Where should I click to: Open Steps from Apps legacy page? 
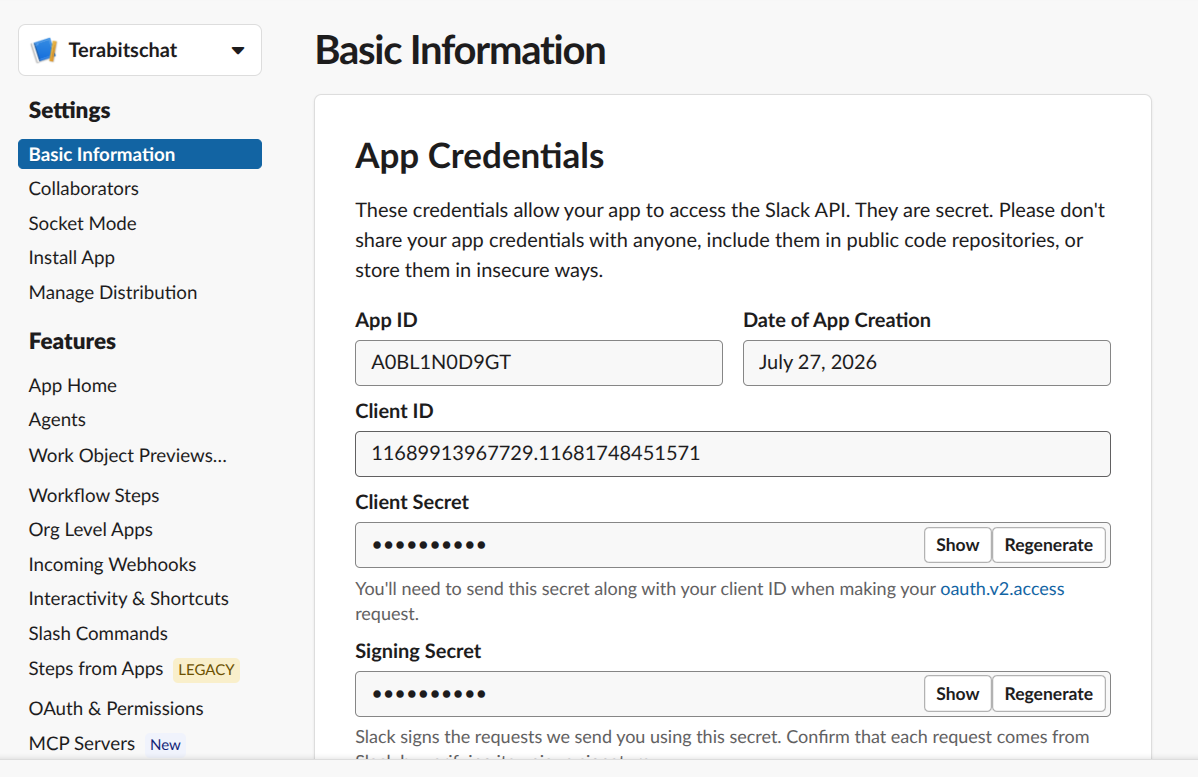pos(96,669)
